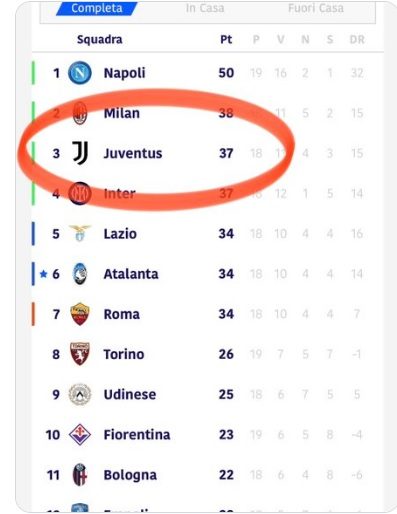Click the Udinese club crest

[80, 394]
